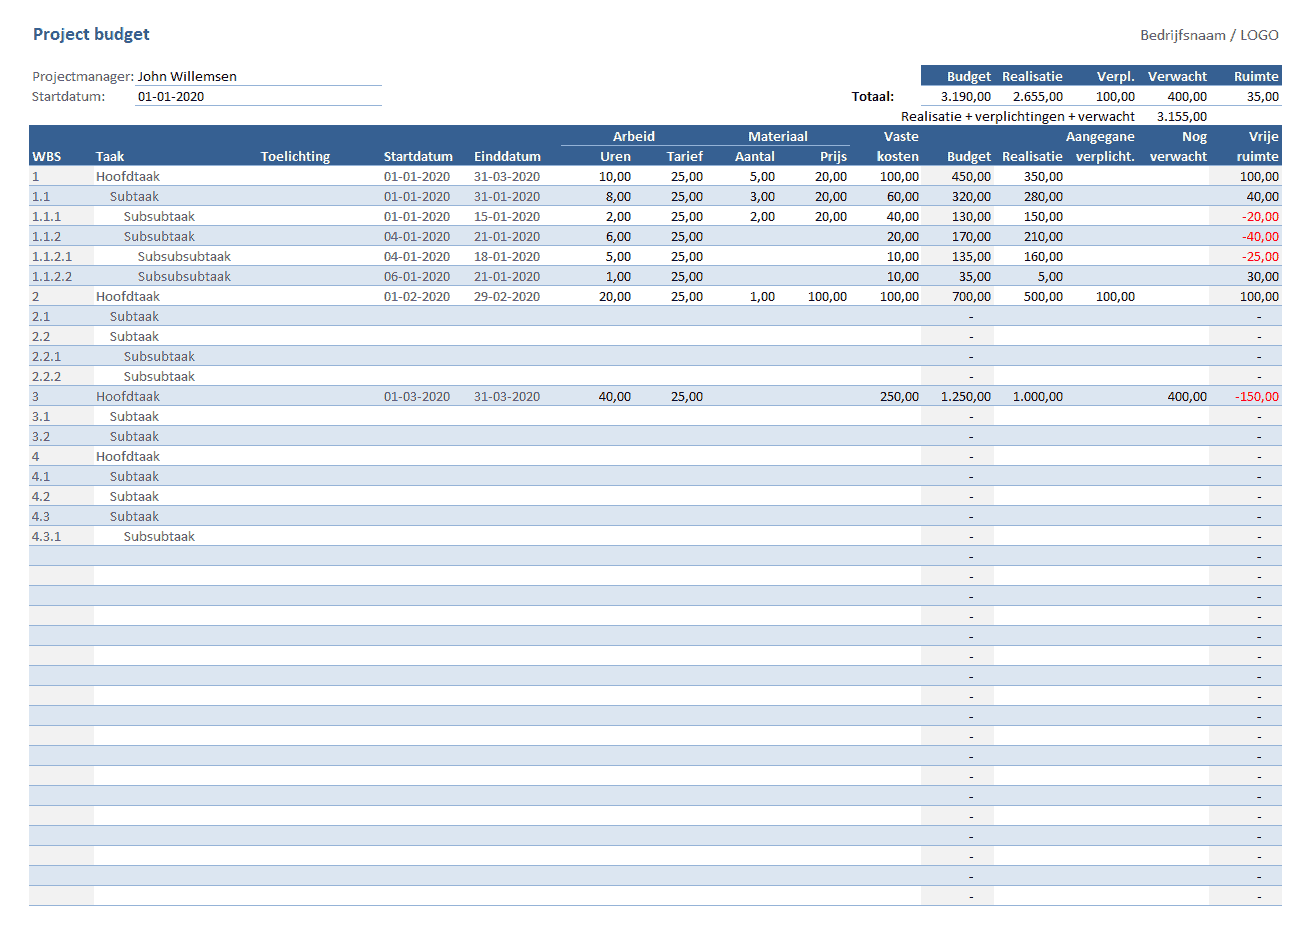Select the total Realisatie value 2.655,00
This screenshot has height=927, width=1311.
(x=1037, y=97)
